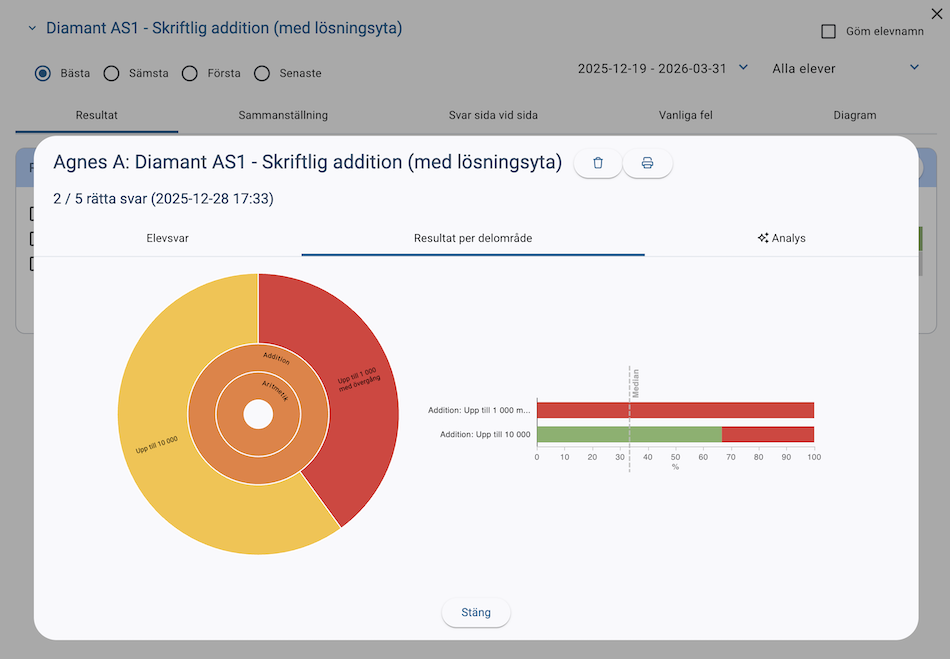Open the date range dropdown
950x659 pixels.
pos(663,68)
